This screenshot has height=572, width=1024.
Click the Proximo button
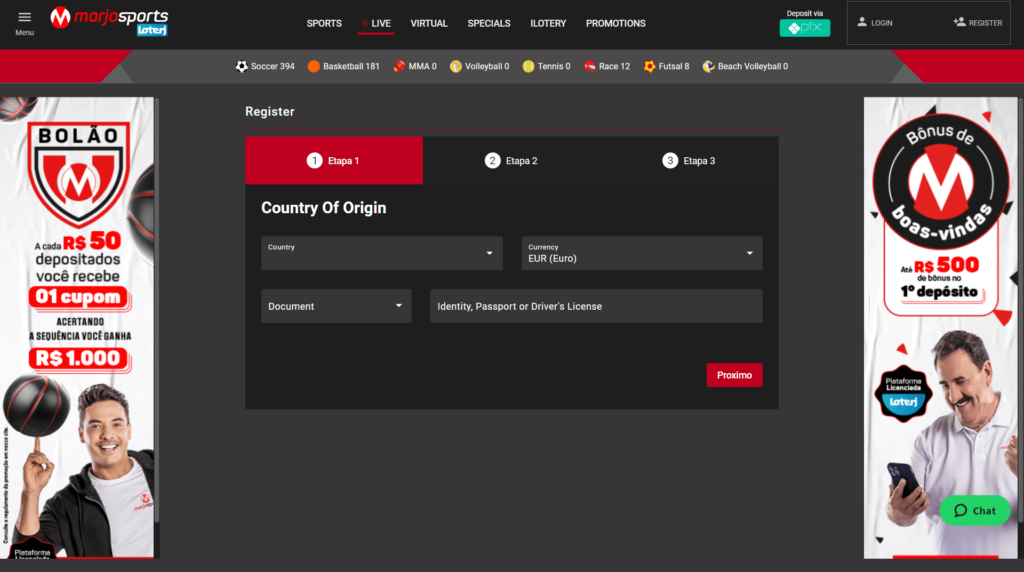click(734, 375)
